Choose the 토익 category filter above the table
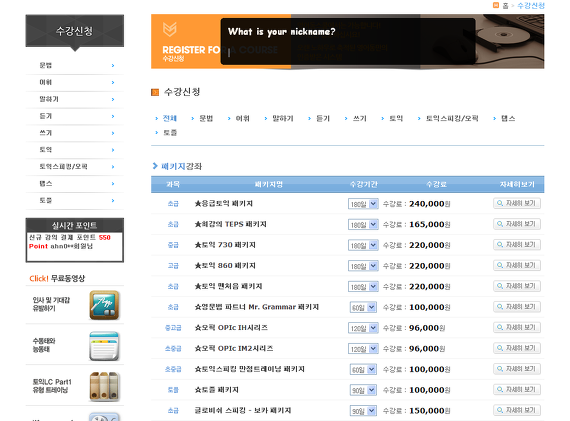The height and width of the screenshot is (421, 570). pyautogui.click(x=396, y=118)
